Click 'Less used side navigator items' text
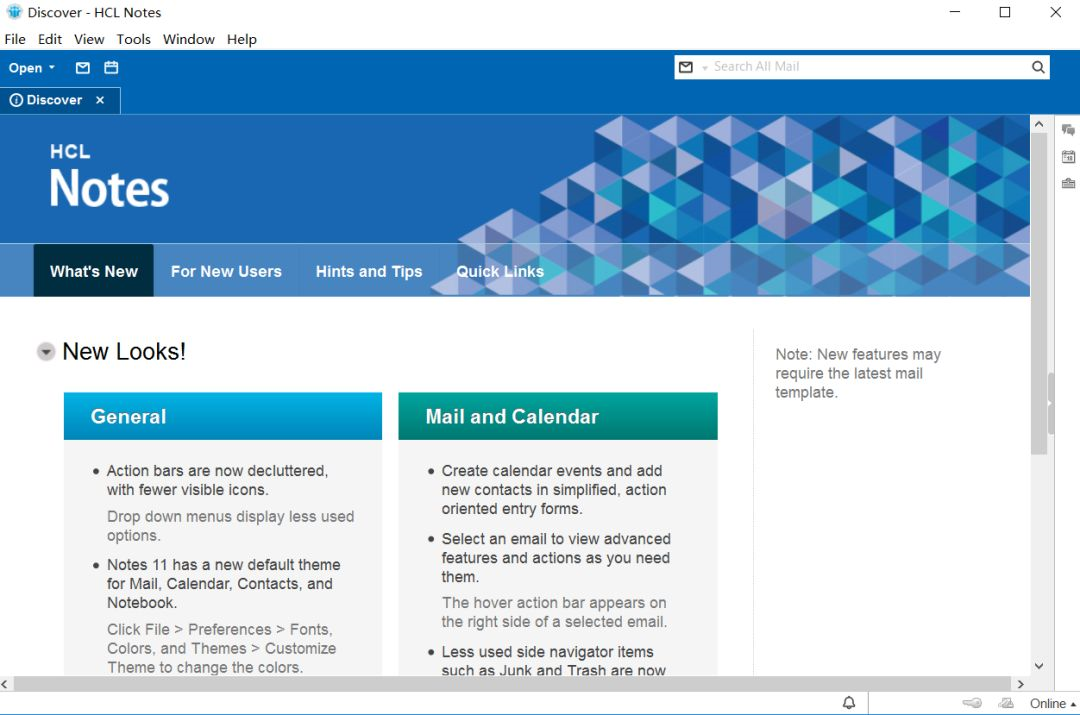Viewport: 1080px width, 715px height. pos(548,652)
